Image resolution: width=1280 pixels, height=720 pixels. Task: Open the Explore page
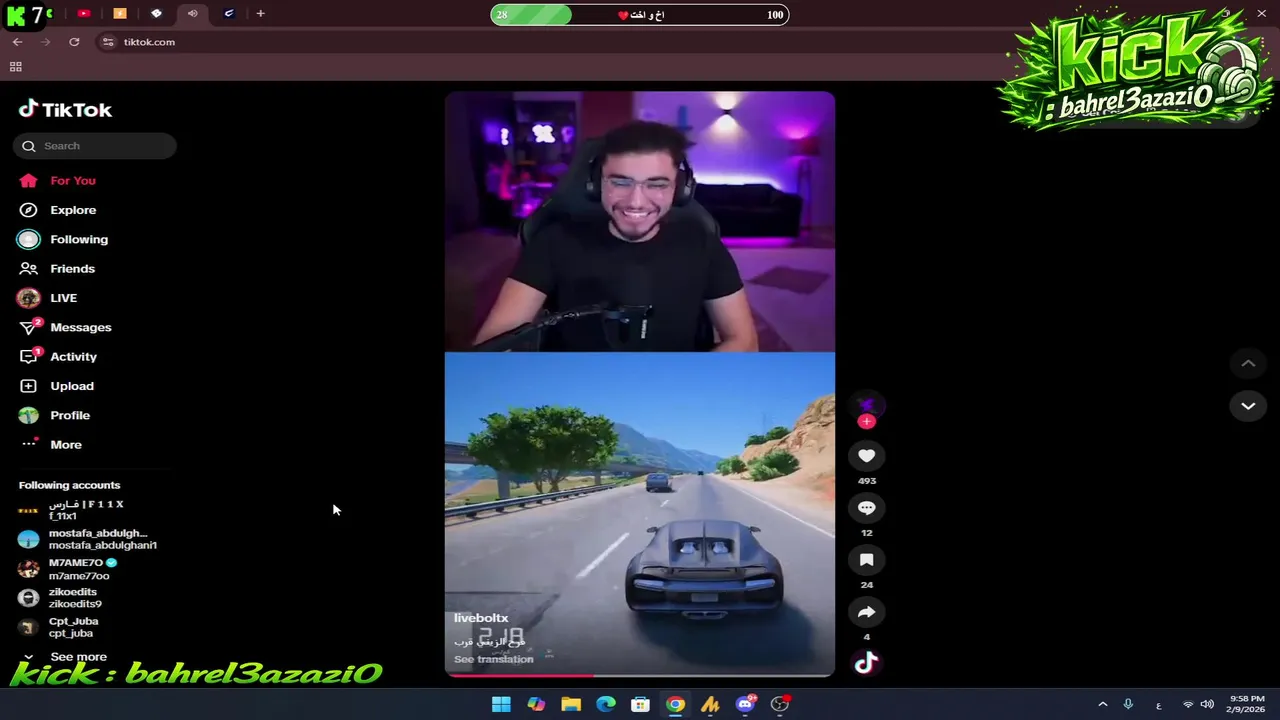point(58,210)
